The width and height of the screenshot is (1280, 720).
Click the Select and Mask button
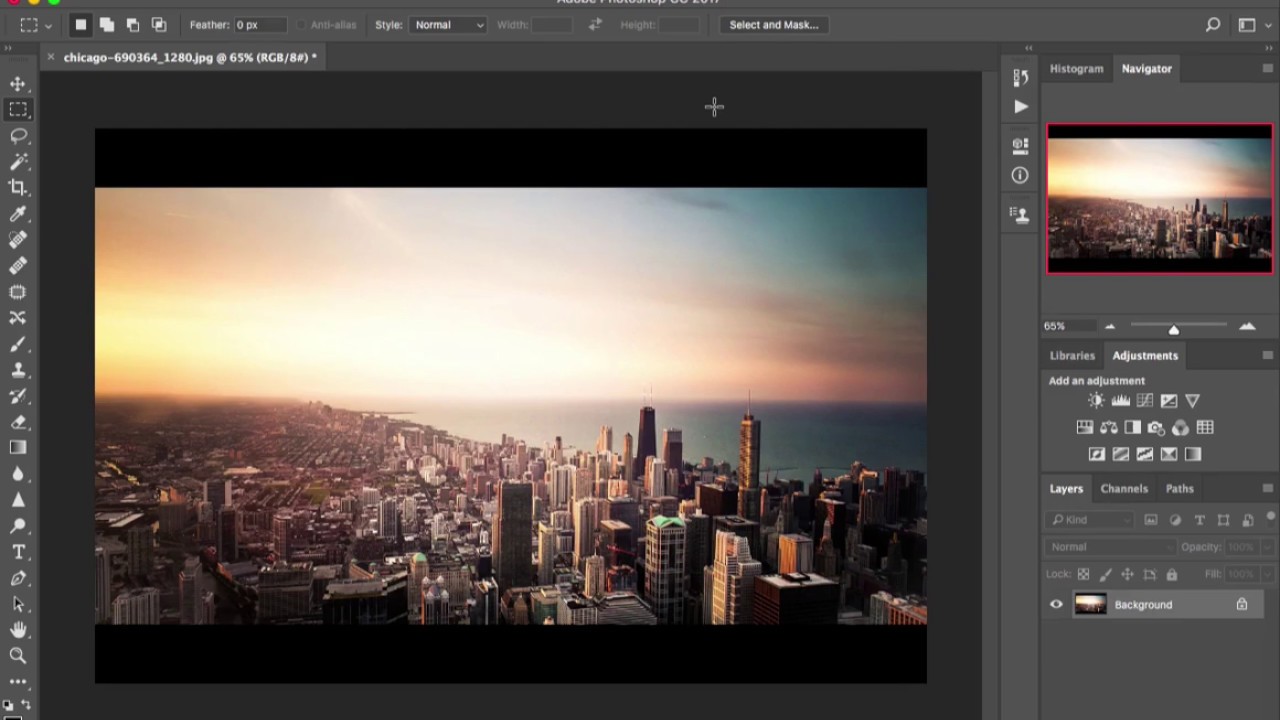tap(773, 25)
